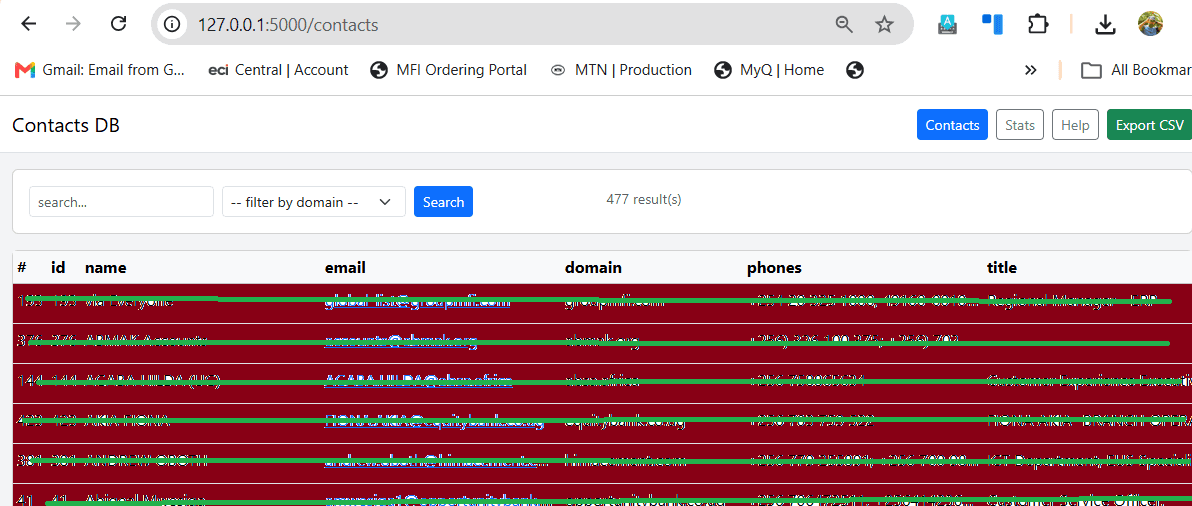Bookmark this page with the star
1192x506 pixels.
[x=884, y=25]
